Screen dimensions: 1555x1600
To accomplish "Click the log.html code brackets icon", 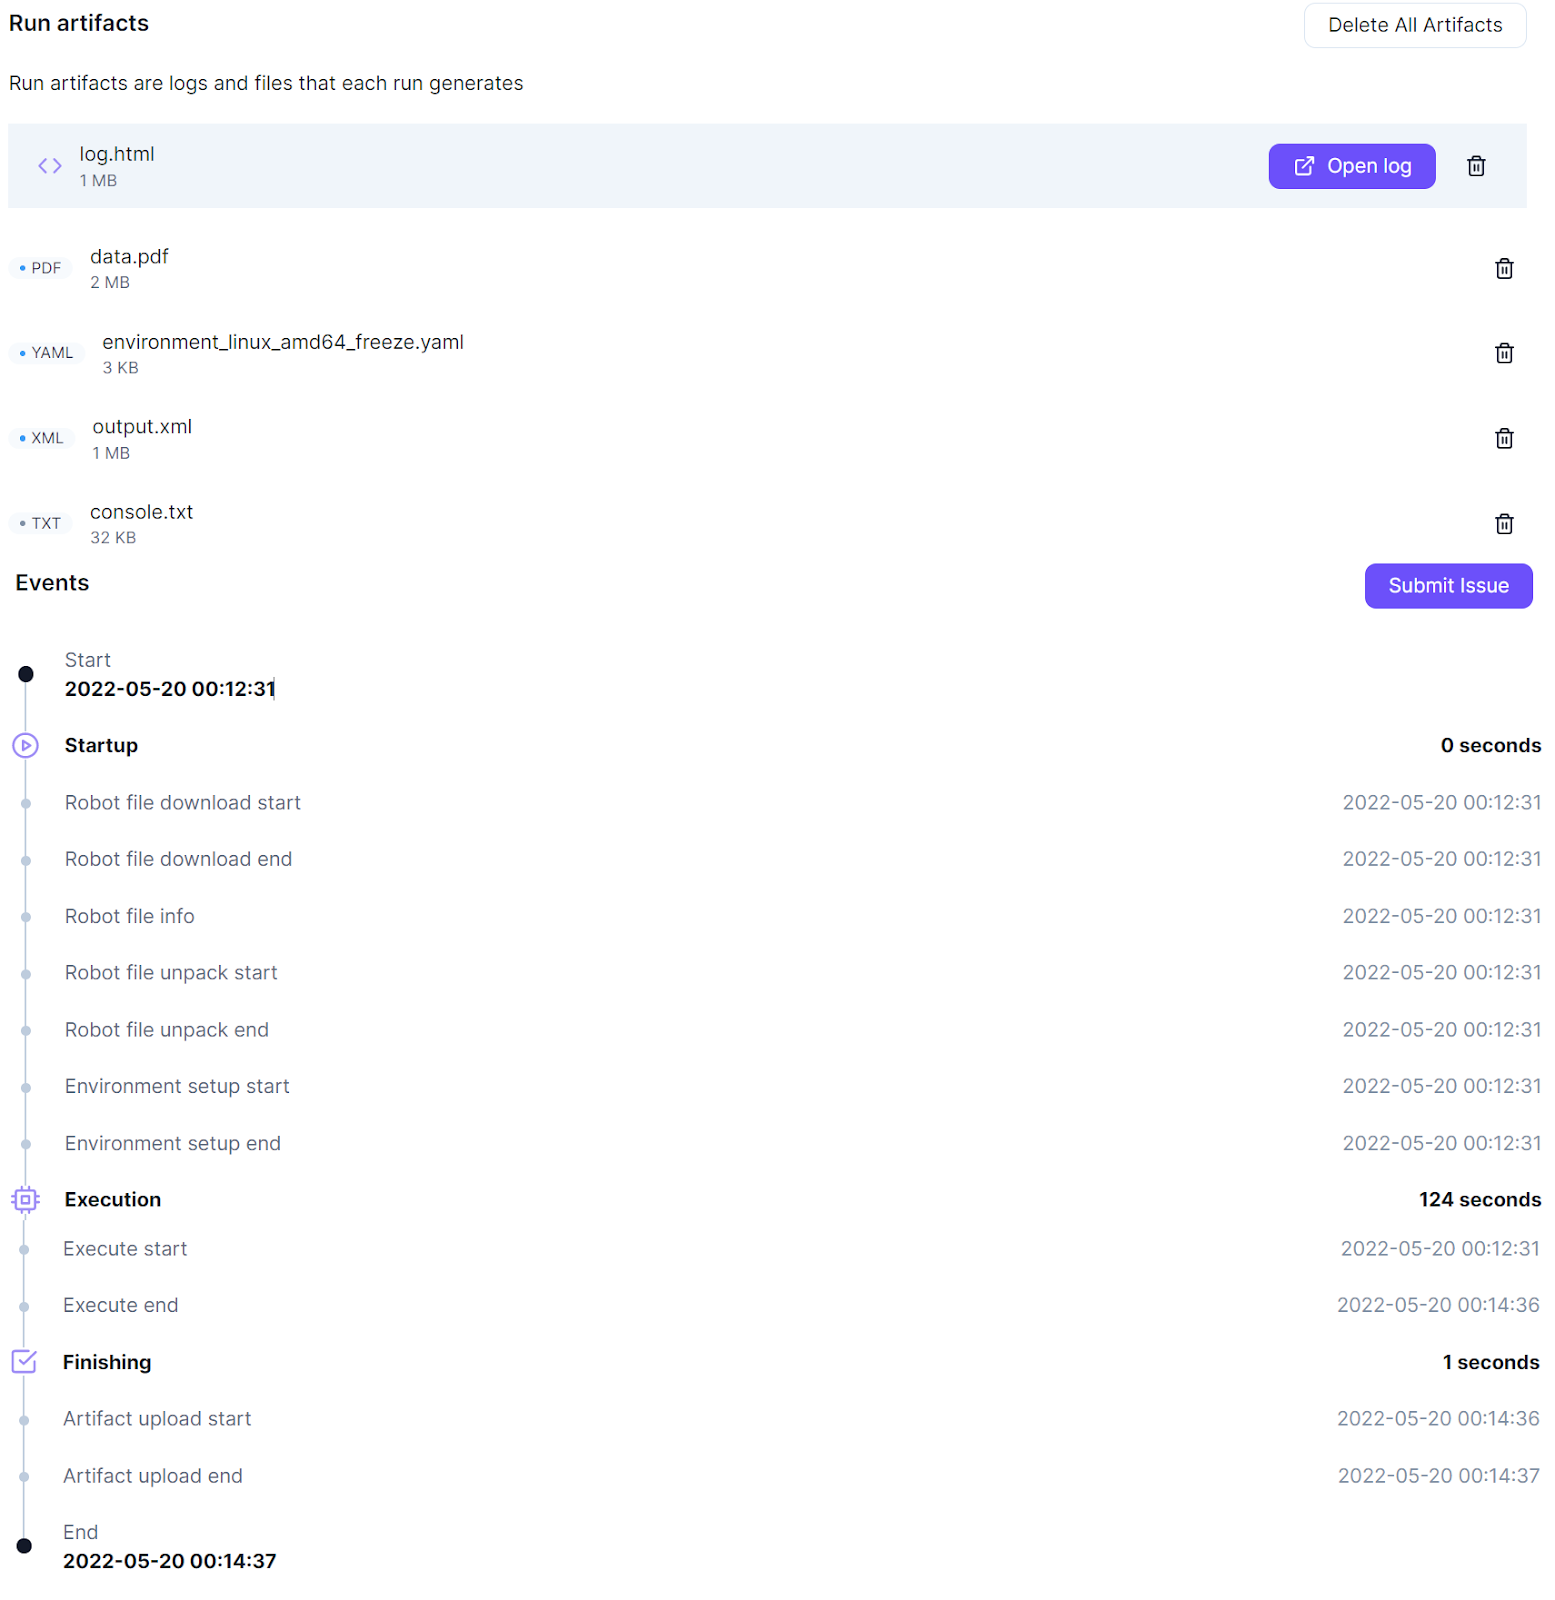I will pos(50,166).
